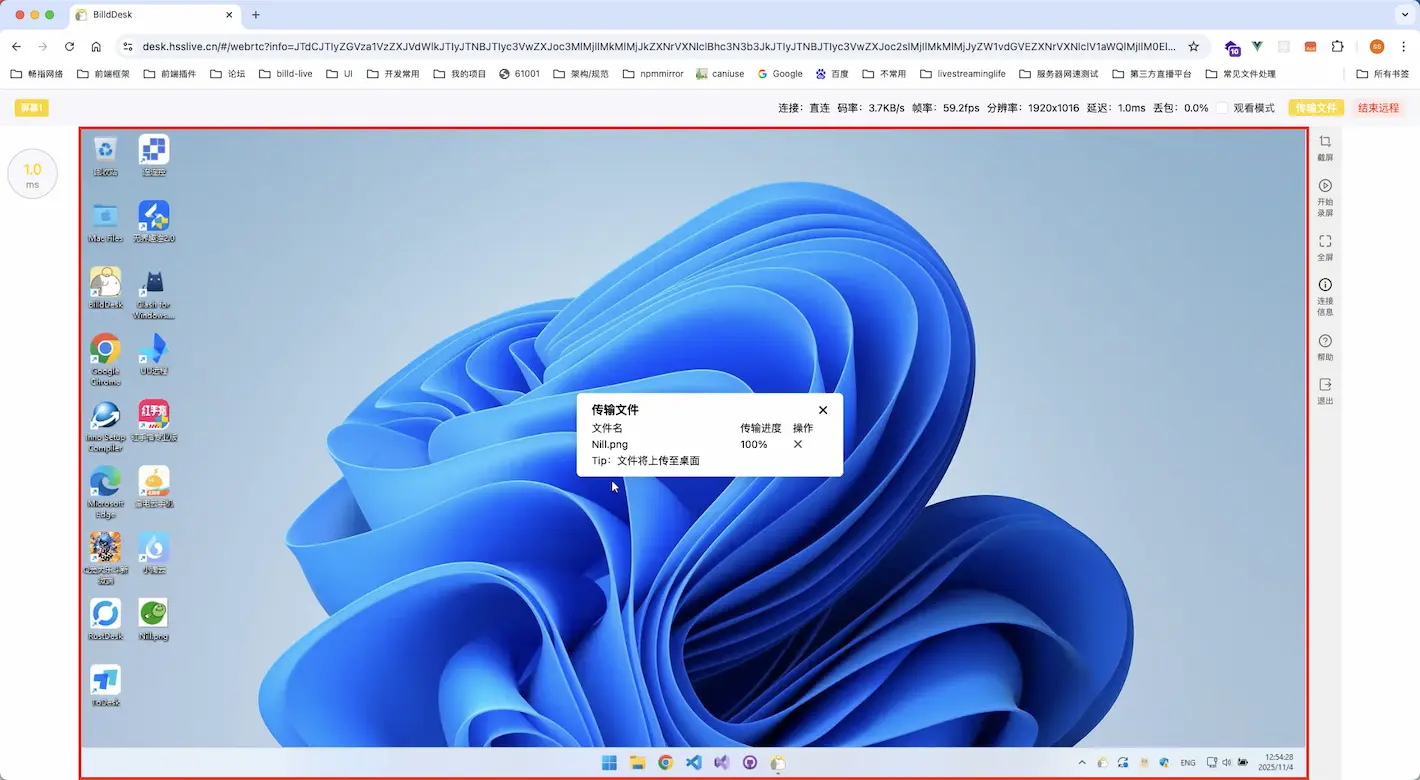The image size is (1420, 780).
Task: Close the 传输文件 dialog
Action: click(823, 410)
